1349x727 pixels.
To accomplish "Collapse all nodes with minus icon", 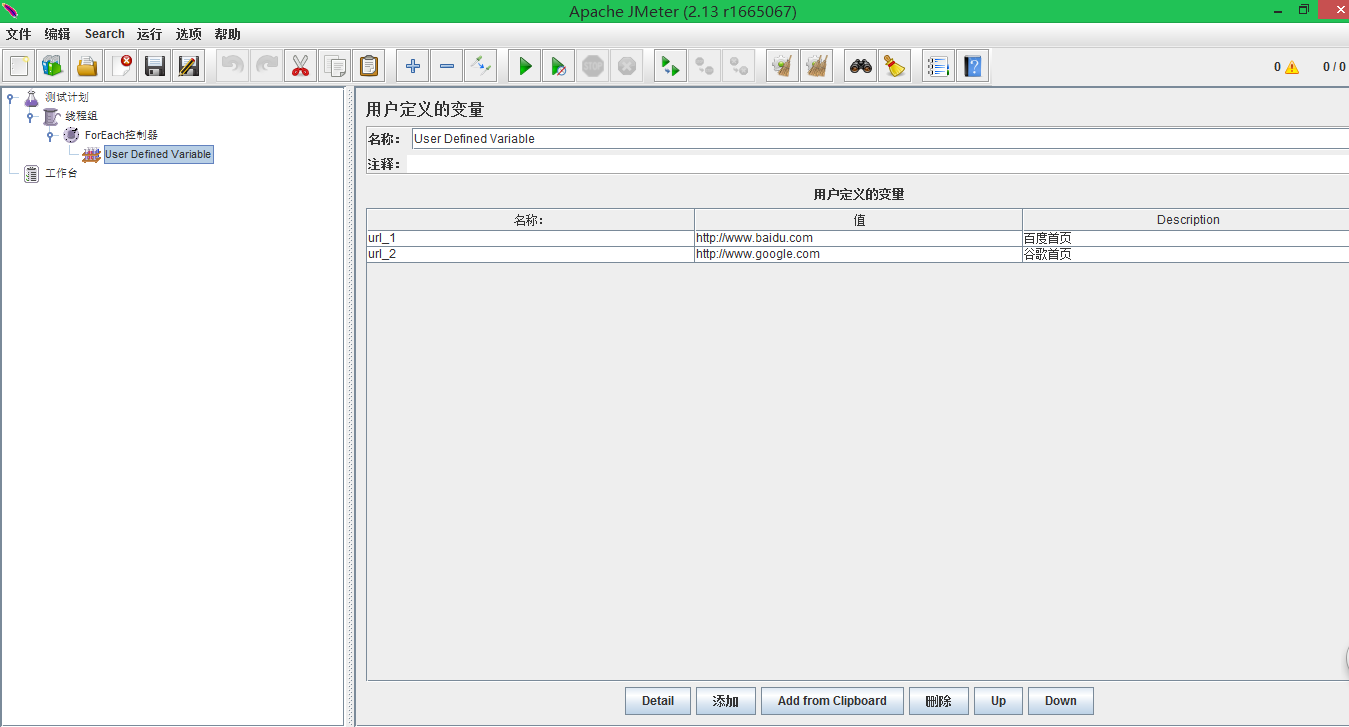I will point(447,67).
